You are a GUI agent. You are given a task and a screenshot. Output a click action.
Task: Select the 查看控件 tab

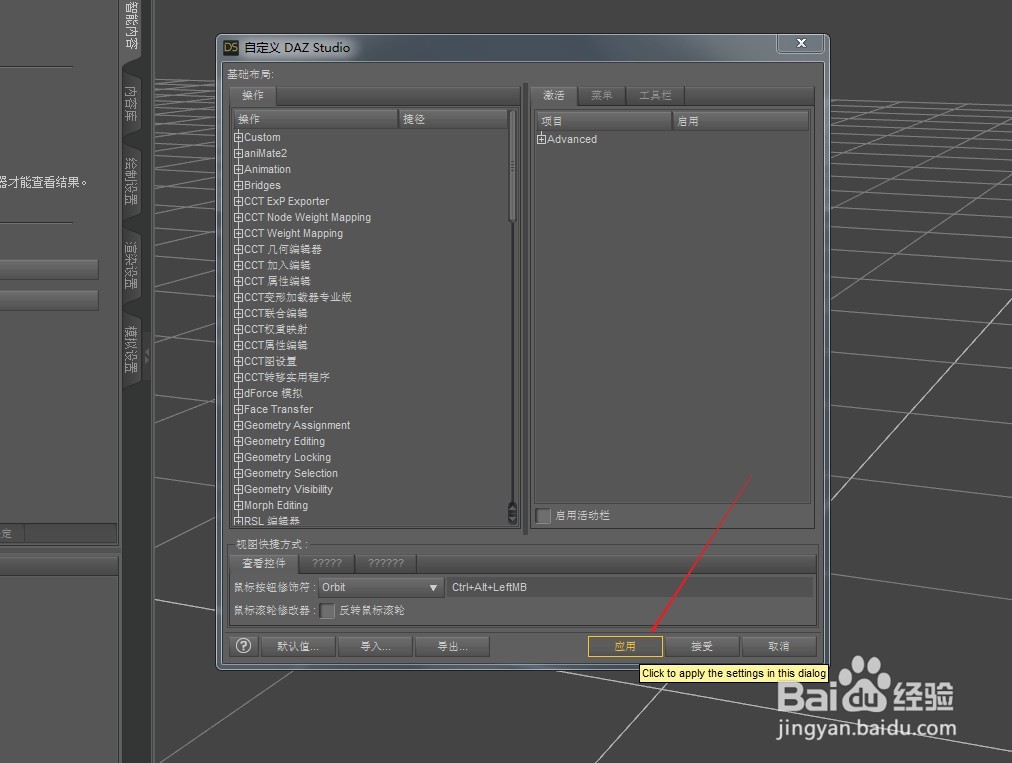pos(264,564)
